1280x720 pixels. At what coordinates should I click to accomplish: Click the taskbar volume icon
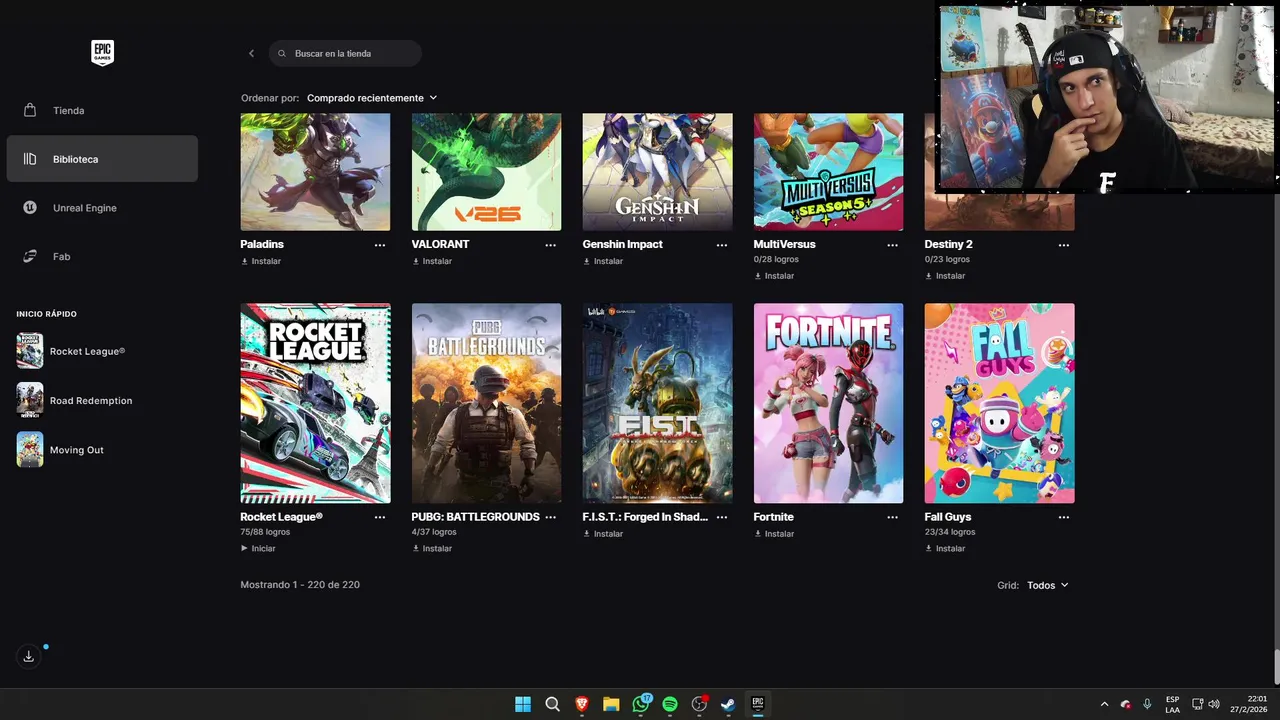[1214, 704]
